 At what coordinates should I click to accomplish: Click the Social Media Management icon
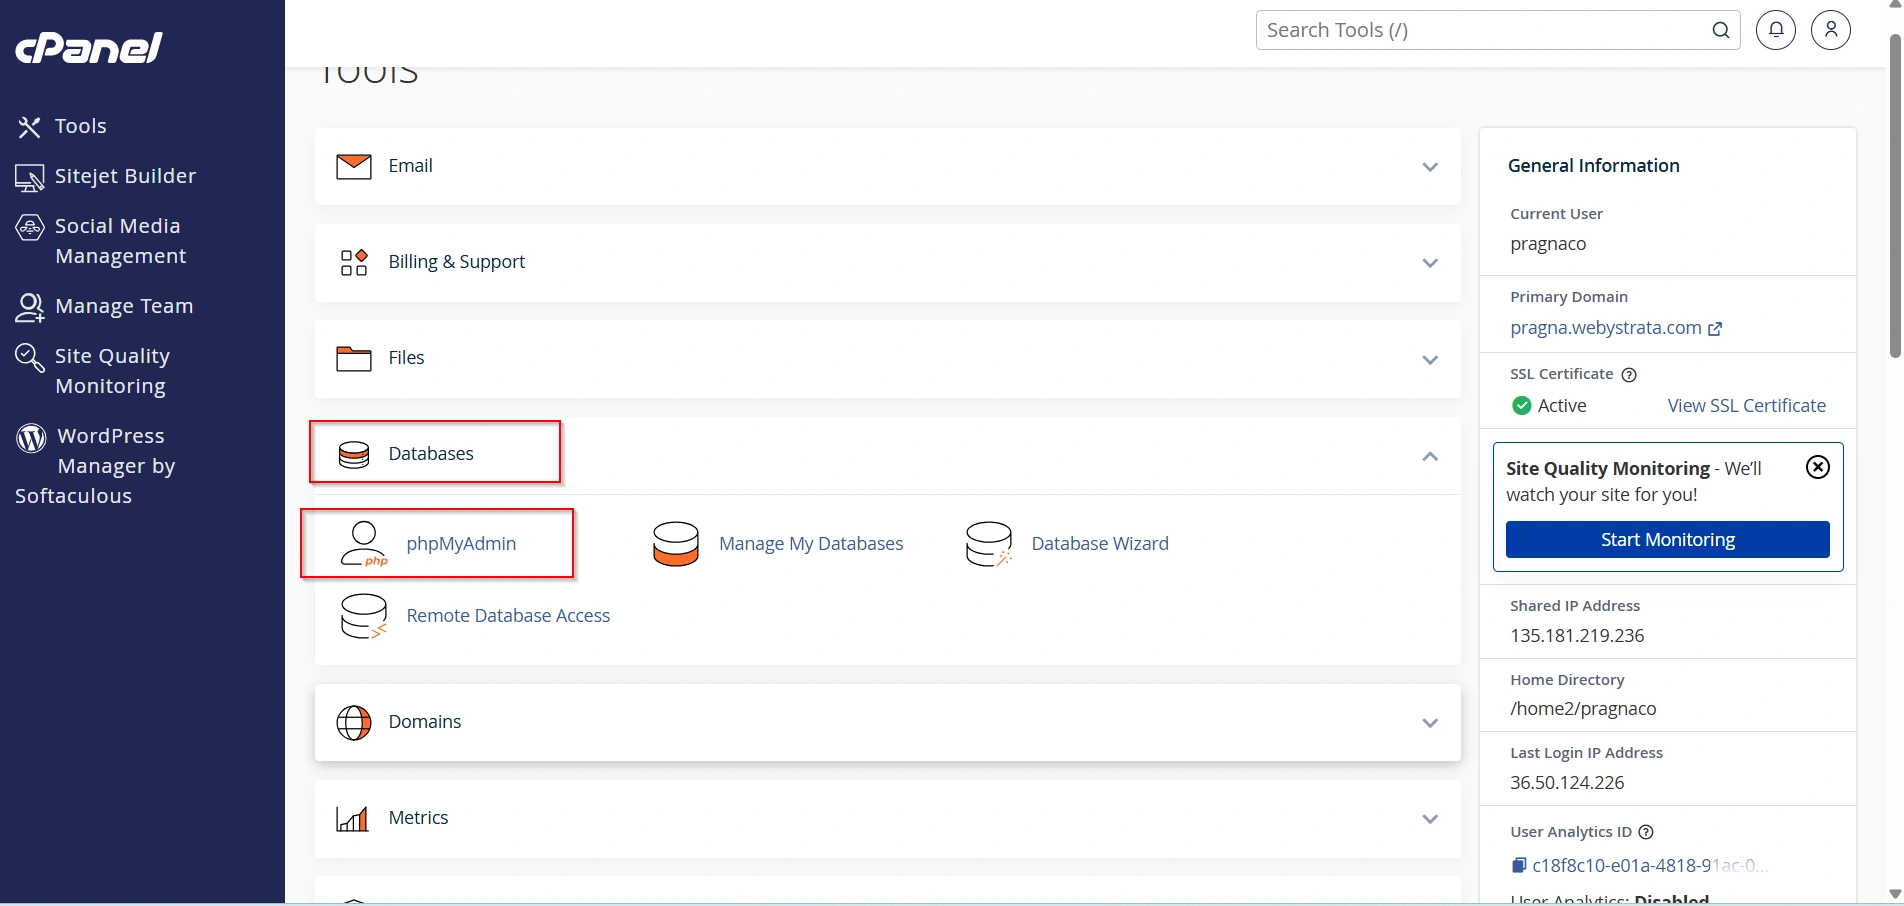coord(29,227)
